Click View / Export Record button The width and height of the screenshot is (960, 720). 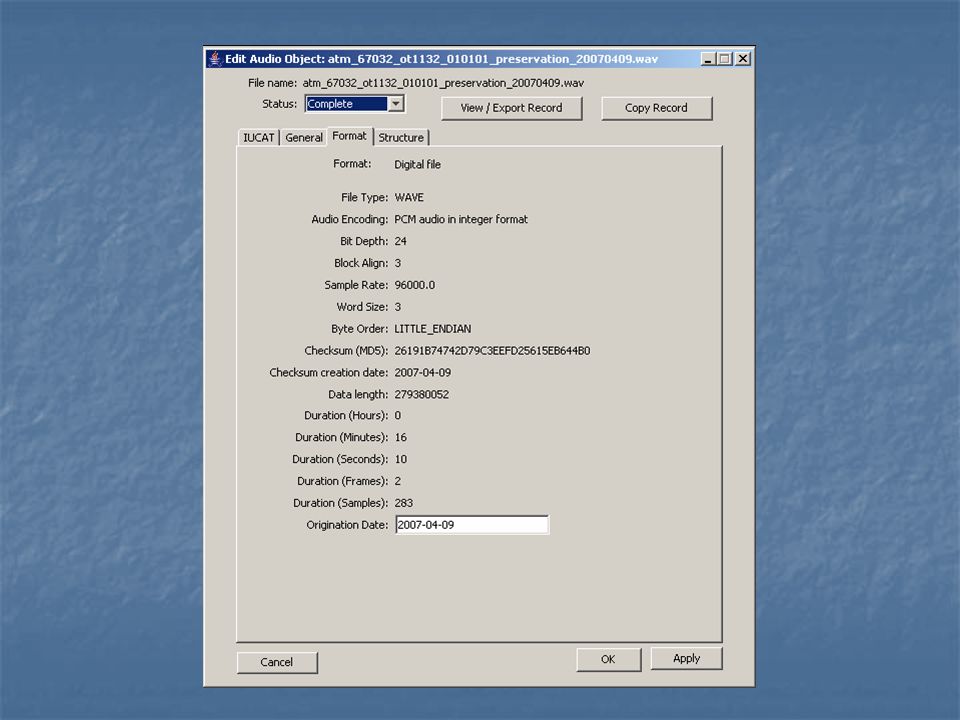tap(511, 108)
